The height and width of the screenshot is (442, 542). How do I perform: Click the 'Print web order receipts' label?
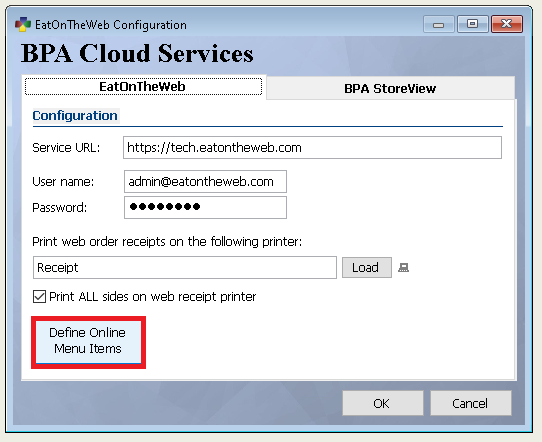[x=167, y=242]
